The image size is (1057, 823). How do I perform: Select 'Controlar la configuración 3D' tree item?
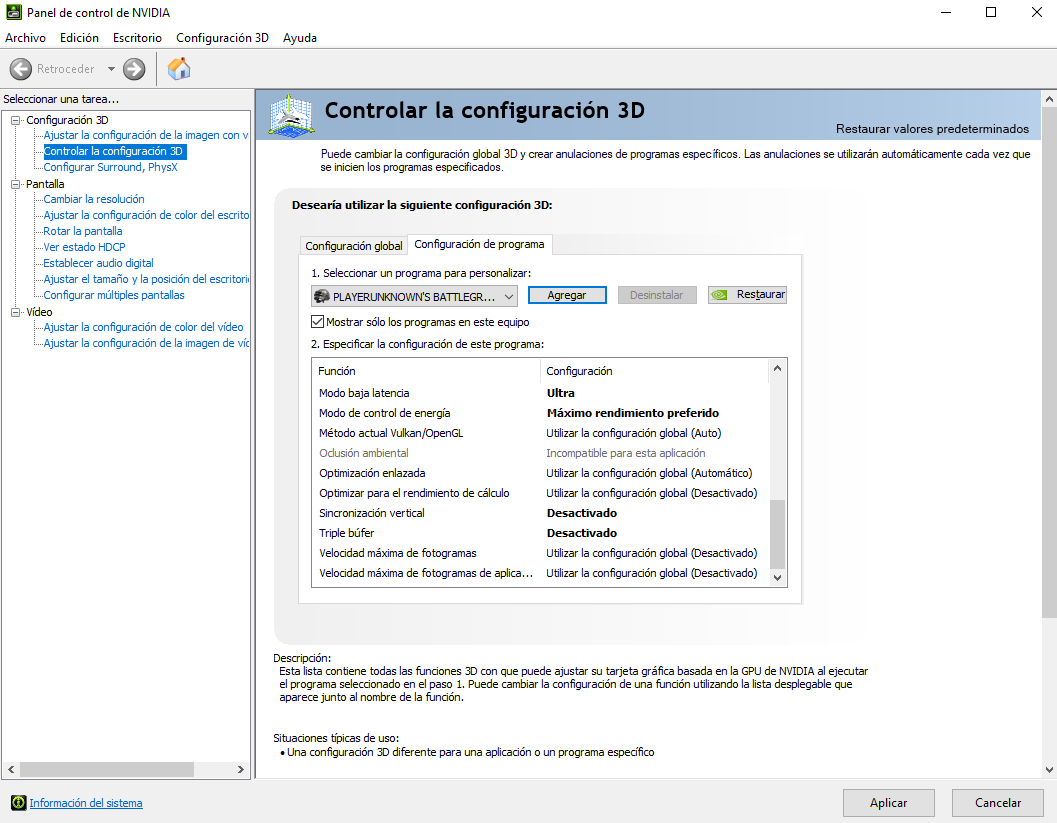[114, 151]
